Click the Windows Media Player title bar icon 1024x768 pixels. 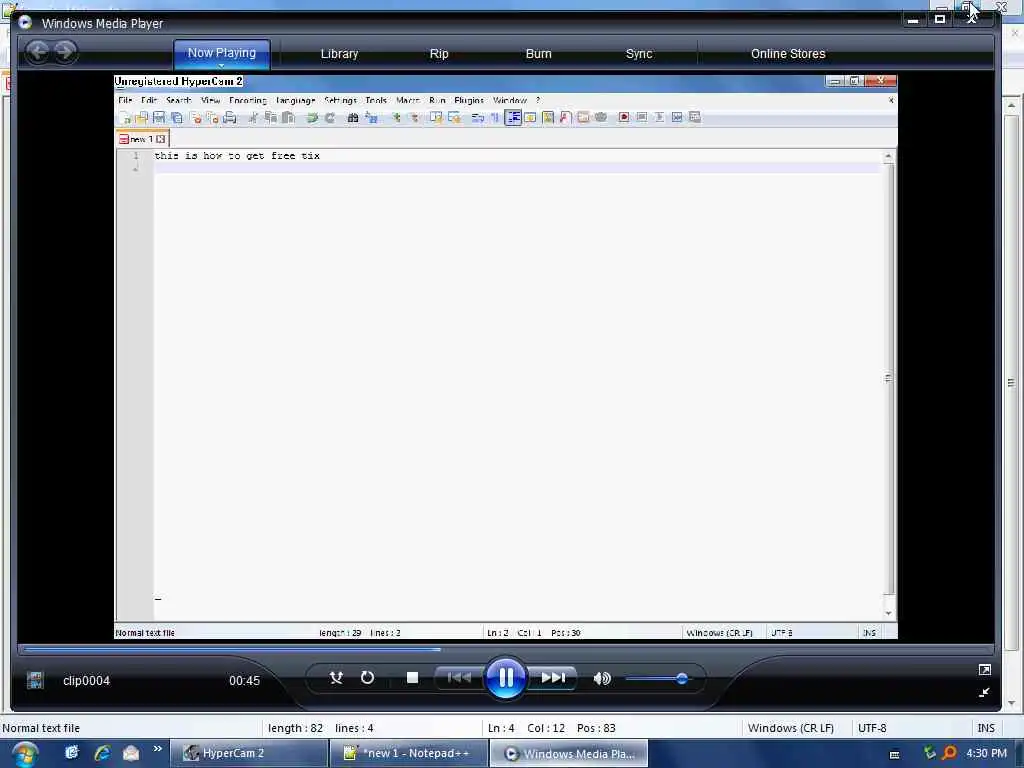pos(25,23)
